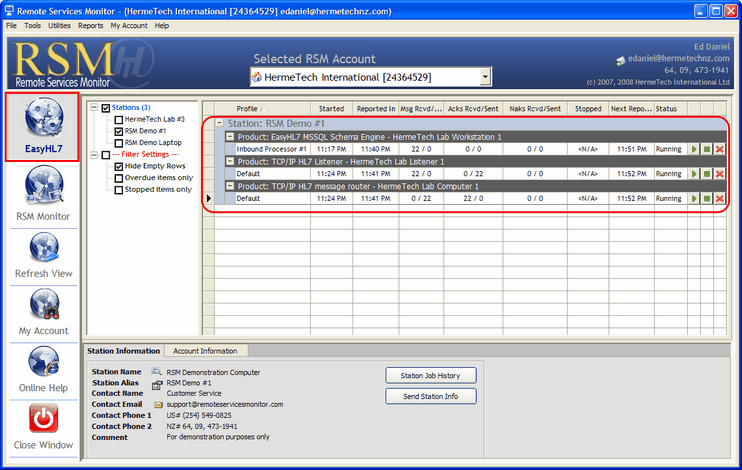Viewport: 742px width, 470px height.
Task: Click the Station Alias icon
Action: pyautogui.click(x=157, y=385)
